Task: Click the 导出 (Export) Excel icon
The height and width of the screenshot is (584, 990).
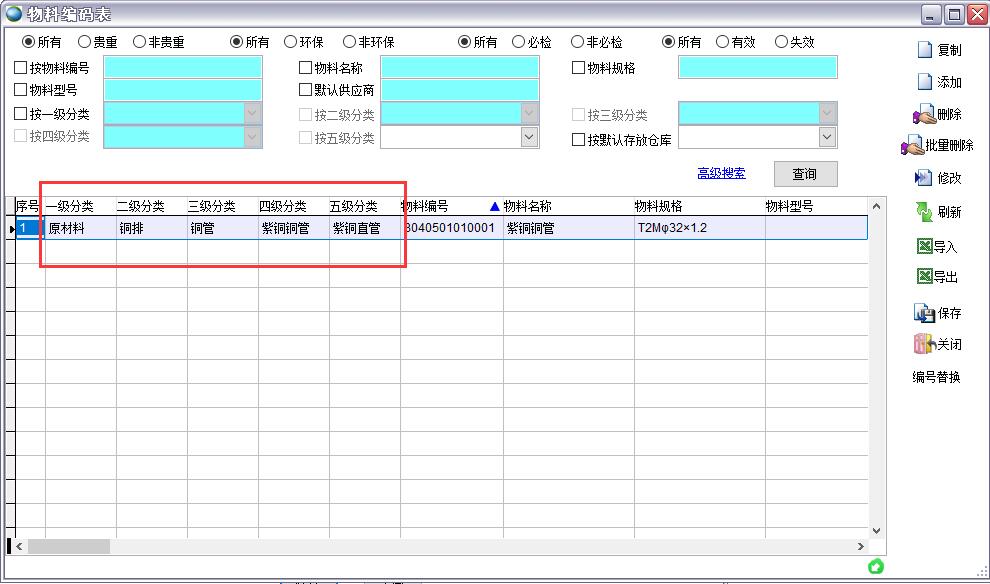Action: click(x=924, y=277)
